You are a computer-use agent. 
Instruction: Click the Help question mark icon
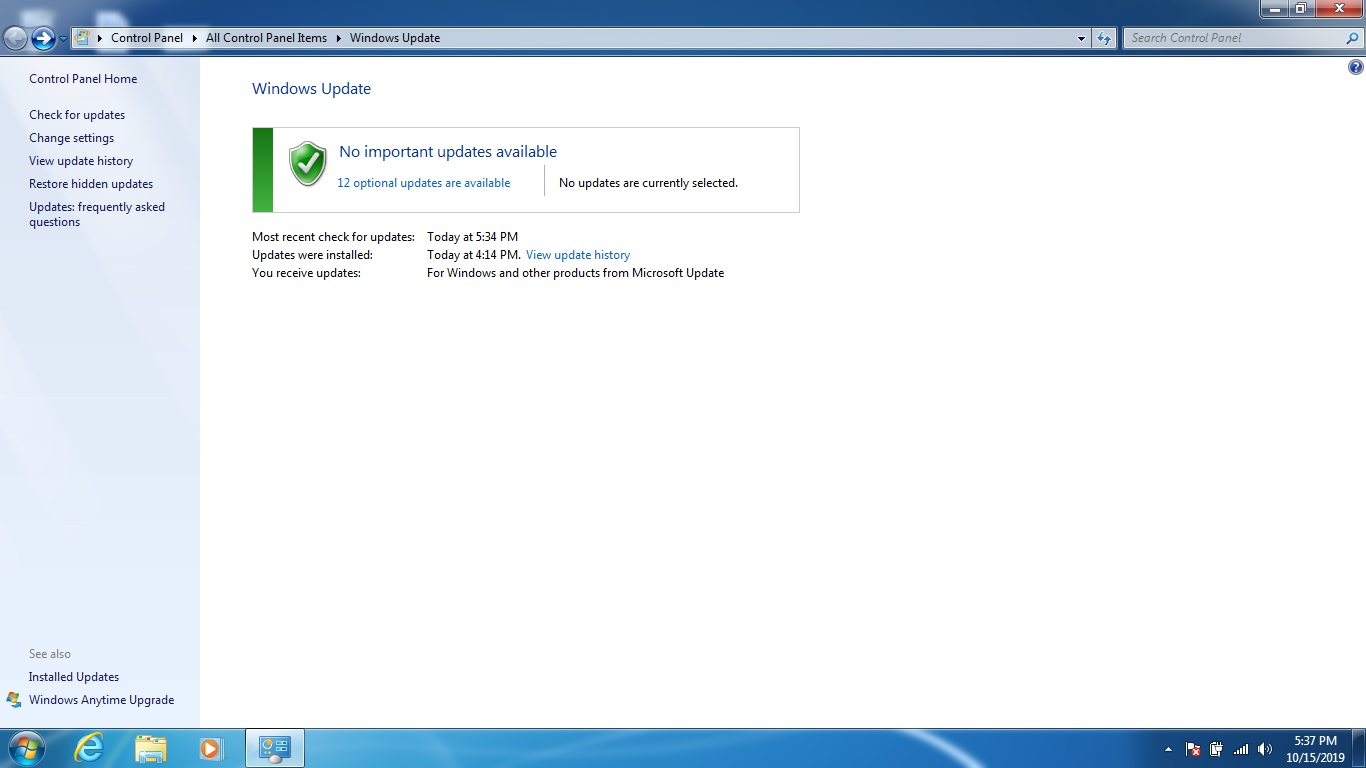point(1355,68)
